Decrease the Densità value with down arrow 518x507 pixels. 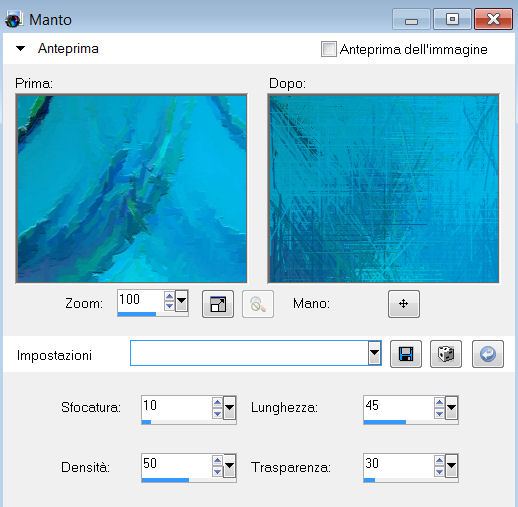tap(217, 472)
